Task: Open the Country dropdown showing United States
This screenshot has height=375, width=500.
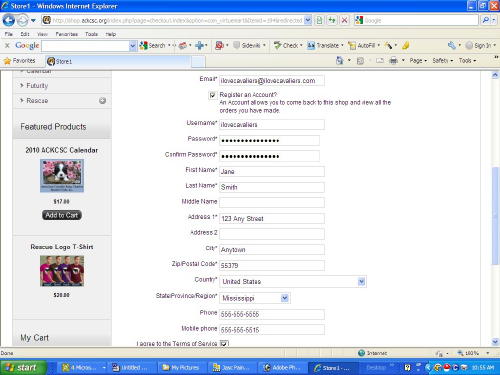Action: [x=361, y=282]
